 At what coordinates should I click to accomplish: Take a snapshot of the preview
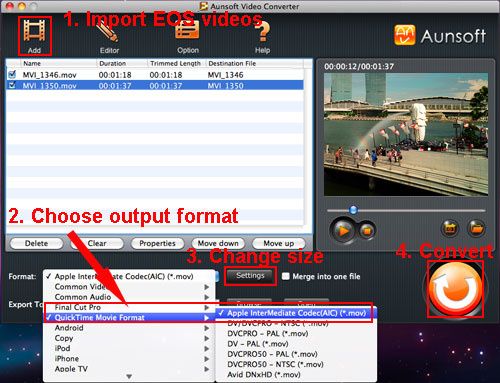[450, 229]
